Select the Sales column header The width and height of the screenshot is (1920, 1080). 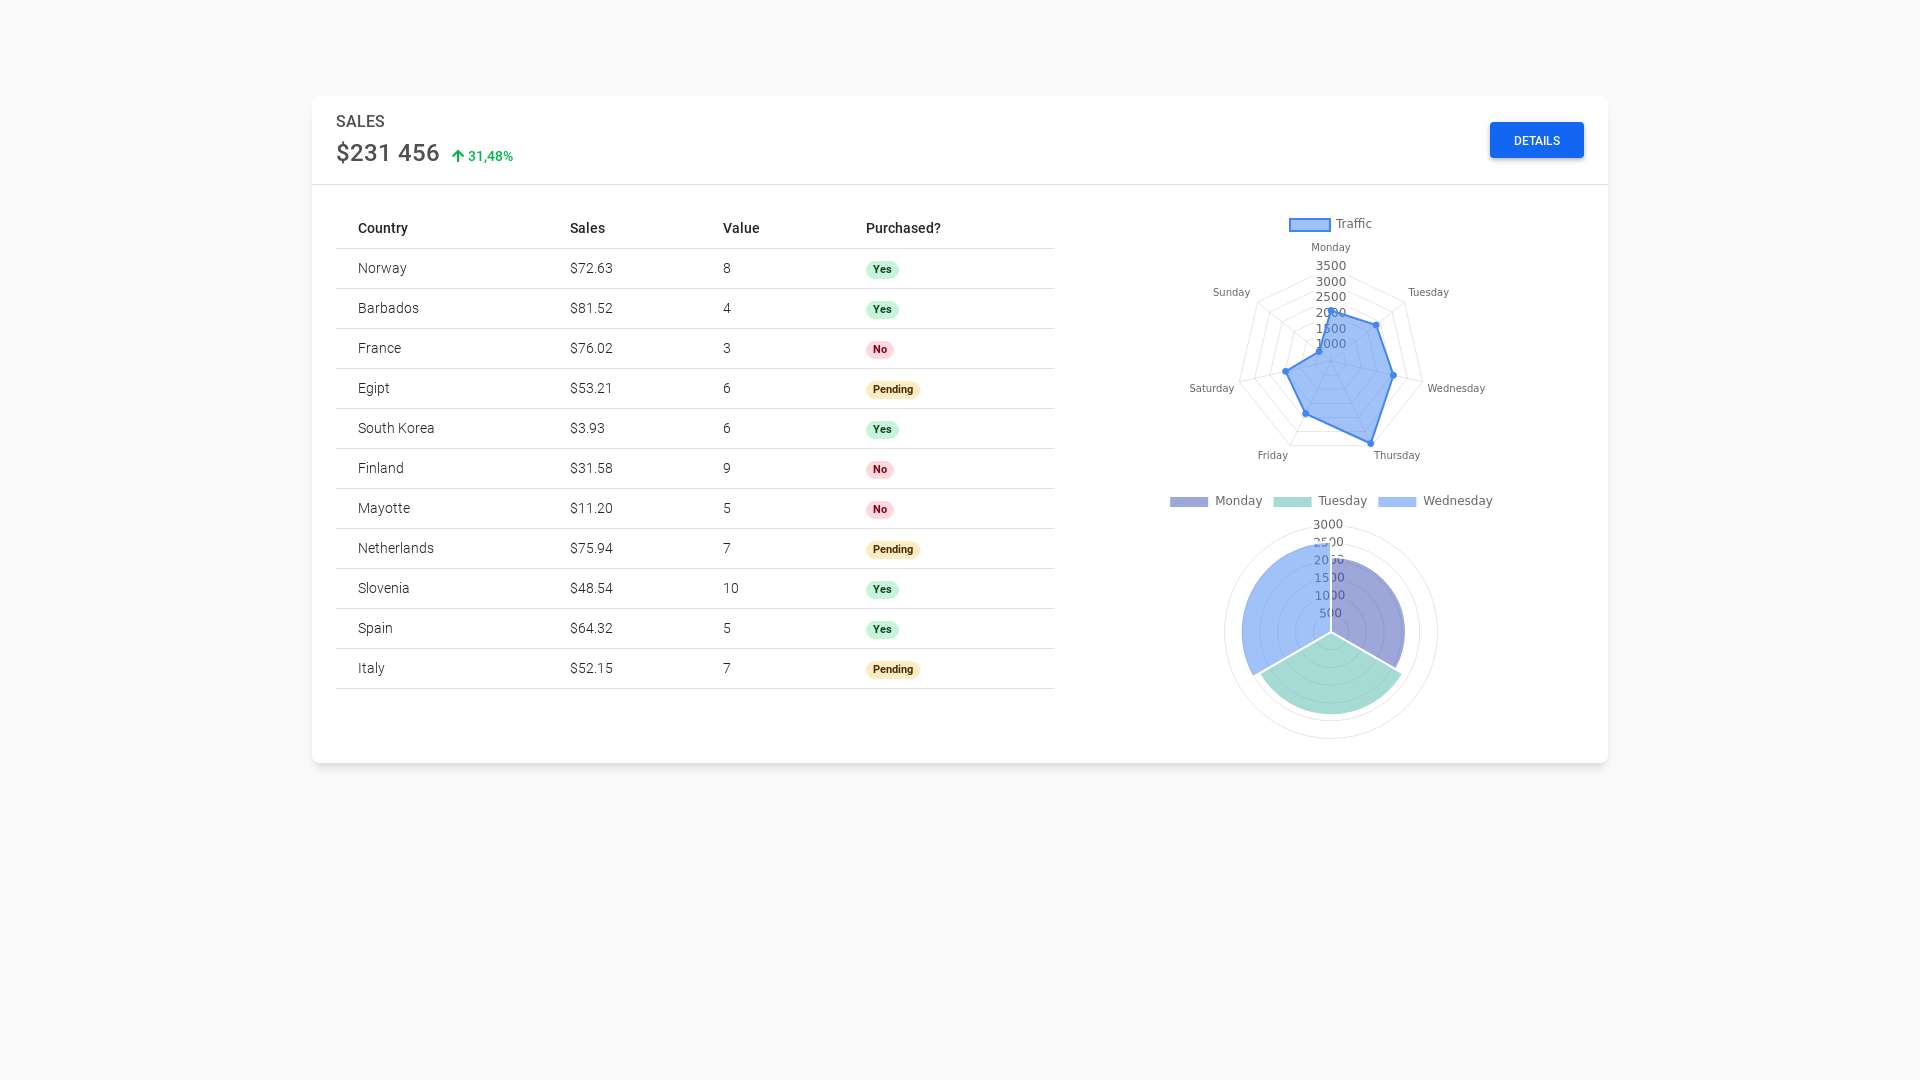click(587, 228)
